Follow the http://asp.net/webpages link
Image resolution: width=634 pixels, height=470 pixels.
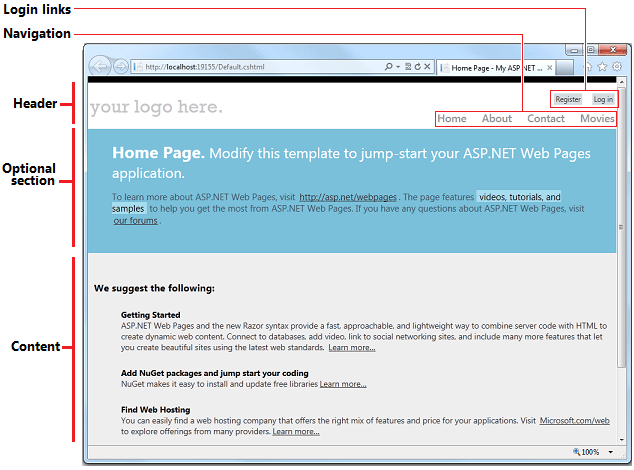[348, 198]
